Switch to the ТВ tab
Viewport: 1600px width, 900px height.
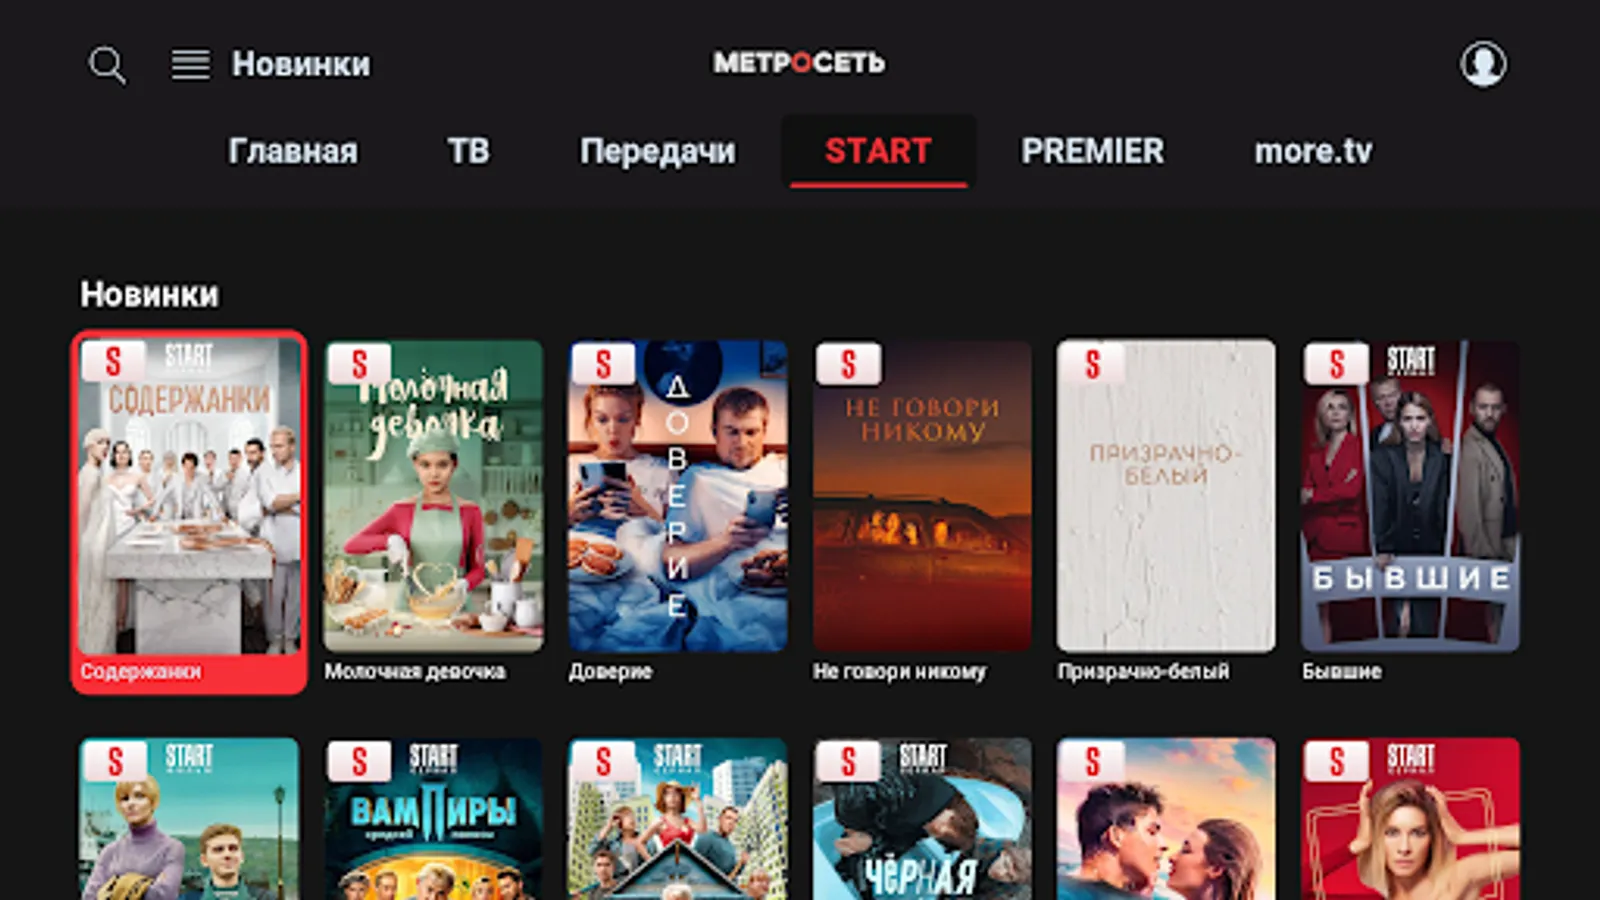(x=468, y=151)
